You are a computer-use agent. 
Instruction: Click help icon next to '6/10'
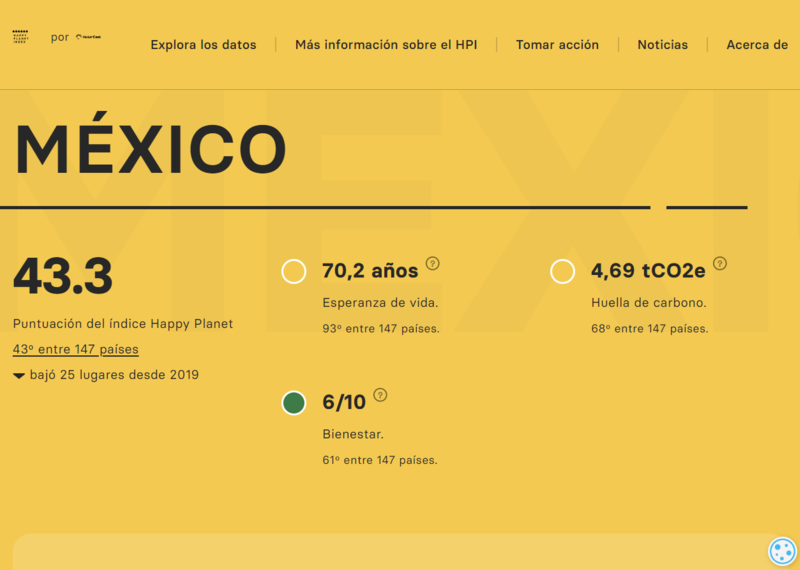coord(380,395)
